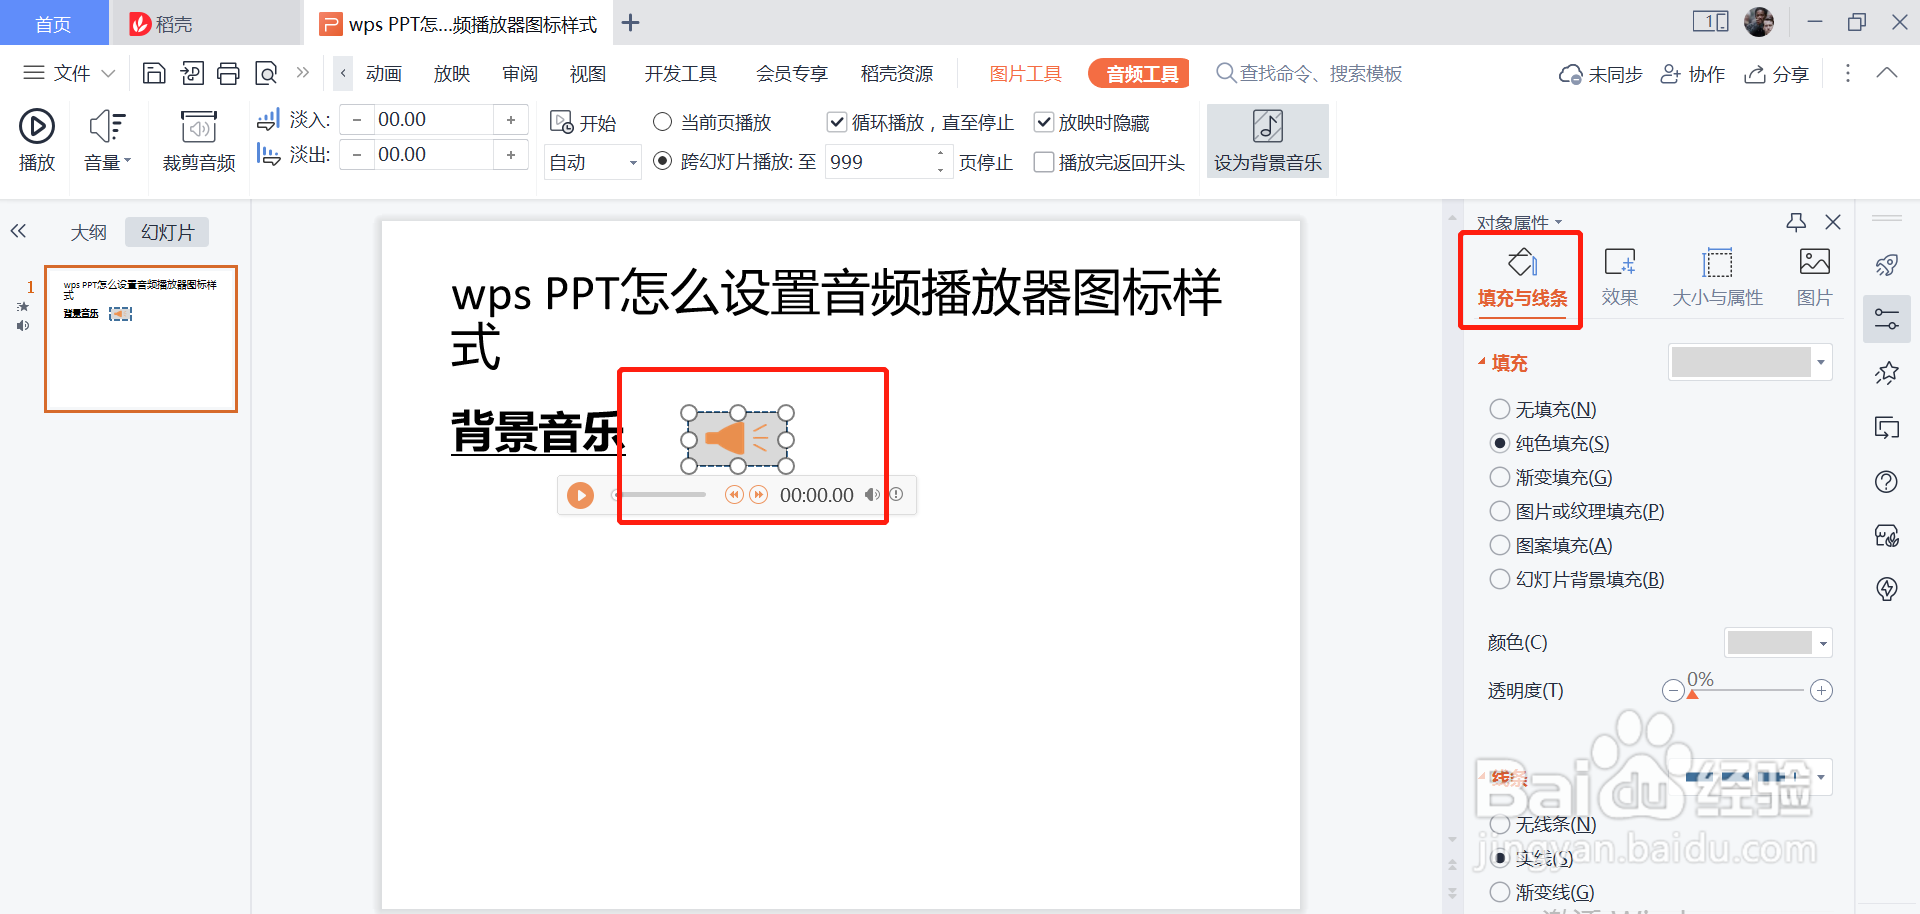The image size is (1920, 914).
Task: Select No Fill (无填充) radio button
Action: [x=1500, y=409]
